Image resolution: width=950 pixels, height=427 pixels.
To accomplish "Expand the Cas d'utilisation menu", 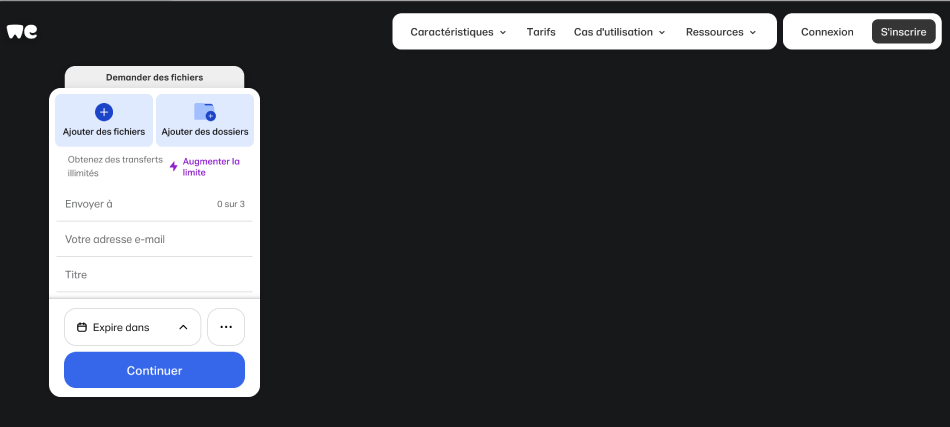I will click(619, 32).
